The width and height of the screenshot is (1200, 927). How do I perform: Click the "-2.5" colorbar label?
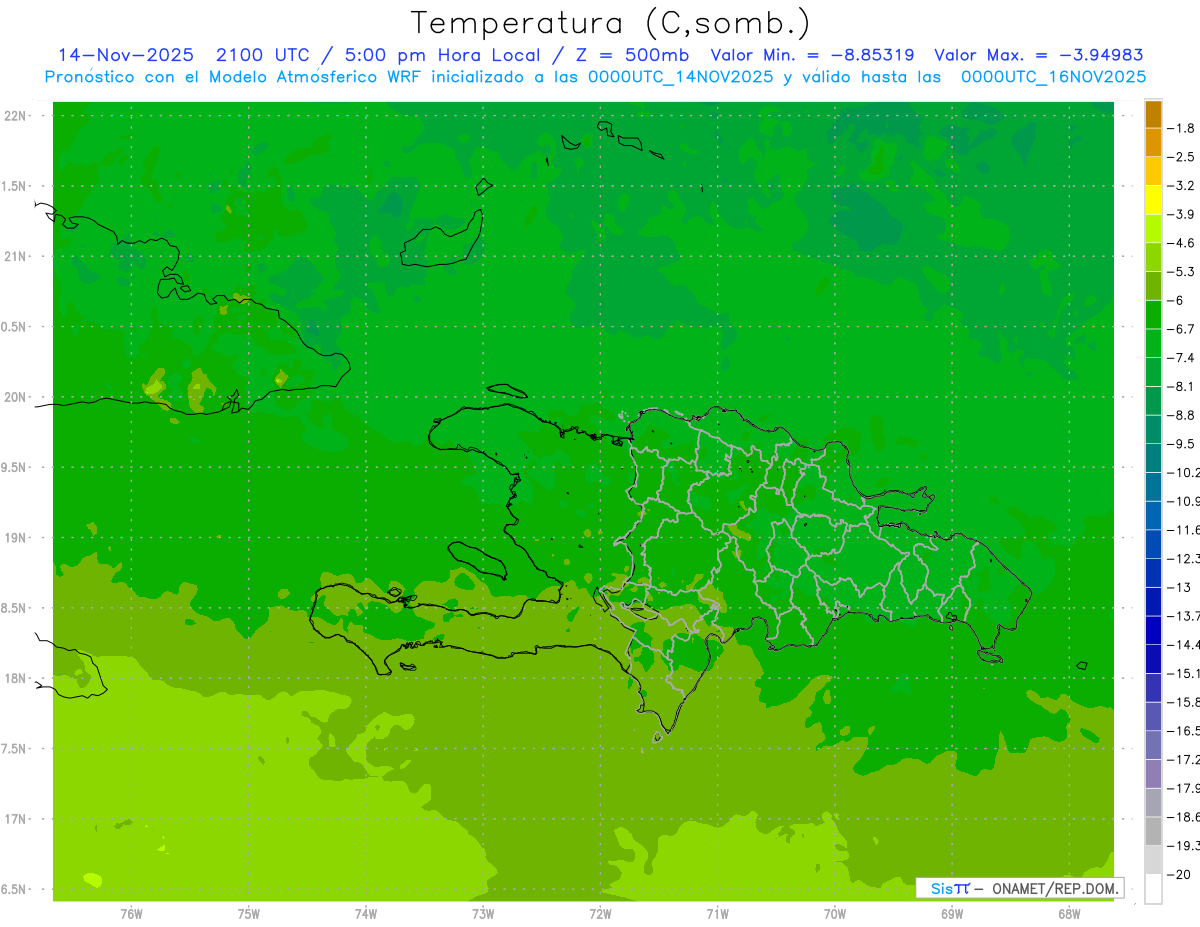click(x=1182, y=157)
